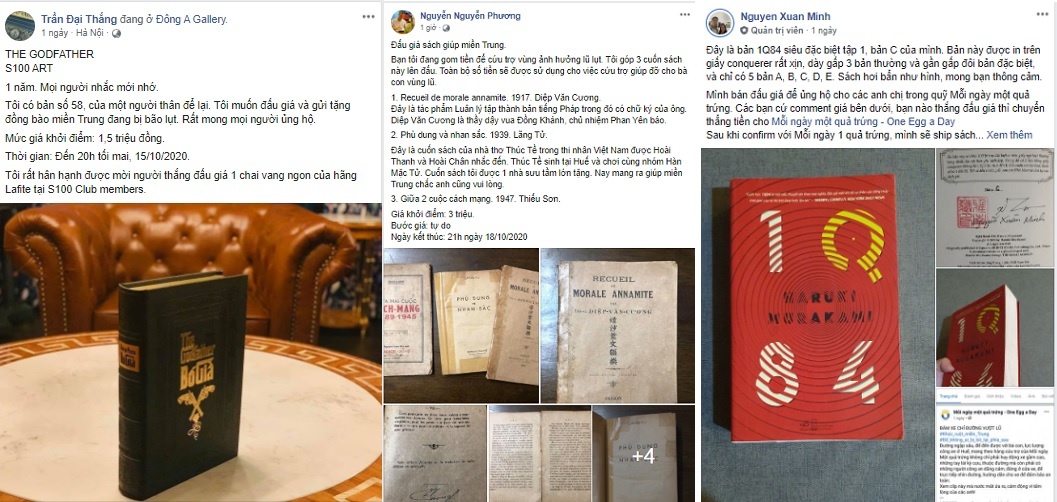Click Trần Đại Thắng author name
Image resolution: width=1057 pixels, height=502 pixels.
(78, 20)
